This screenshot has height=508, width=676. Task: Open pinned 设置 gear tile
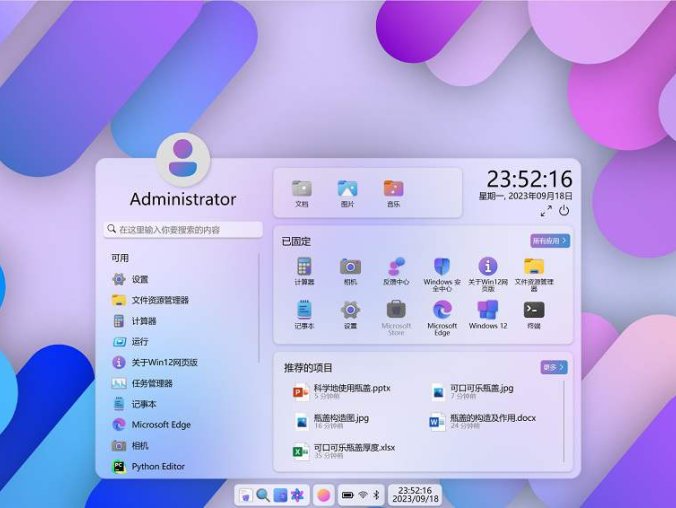point(350,315)
